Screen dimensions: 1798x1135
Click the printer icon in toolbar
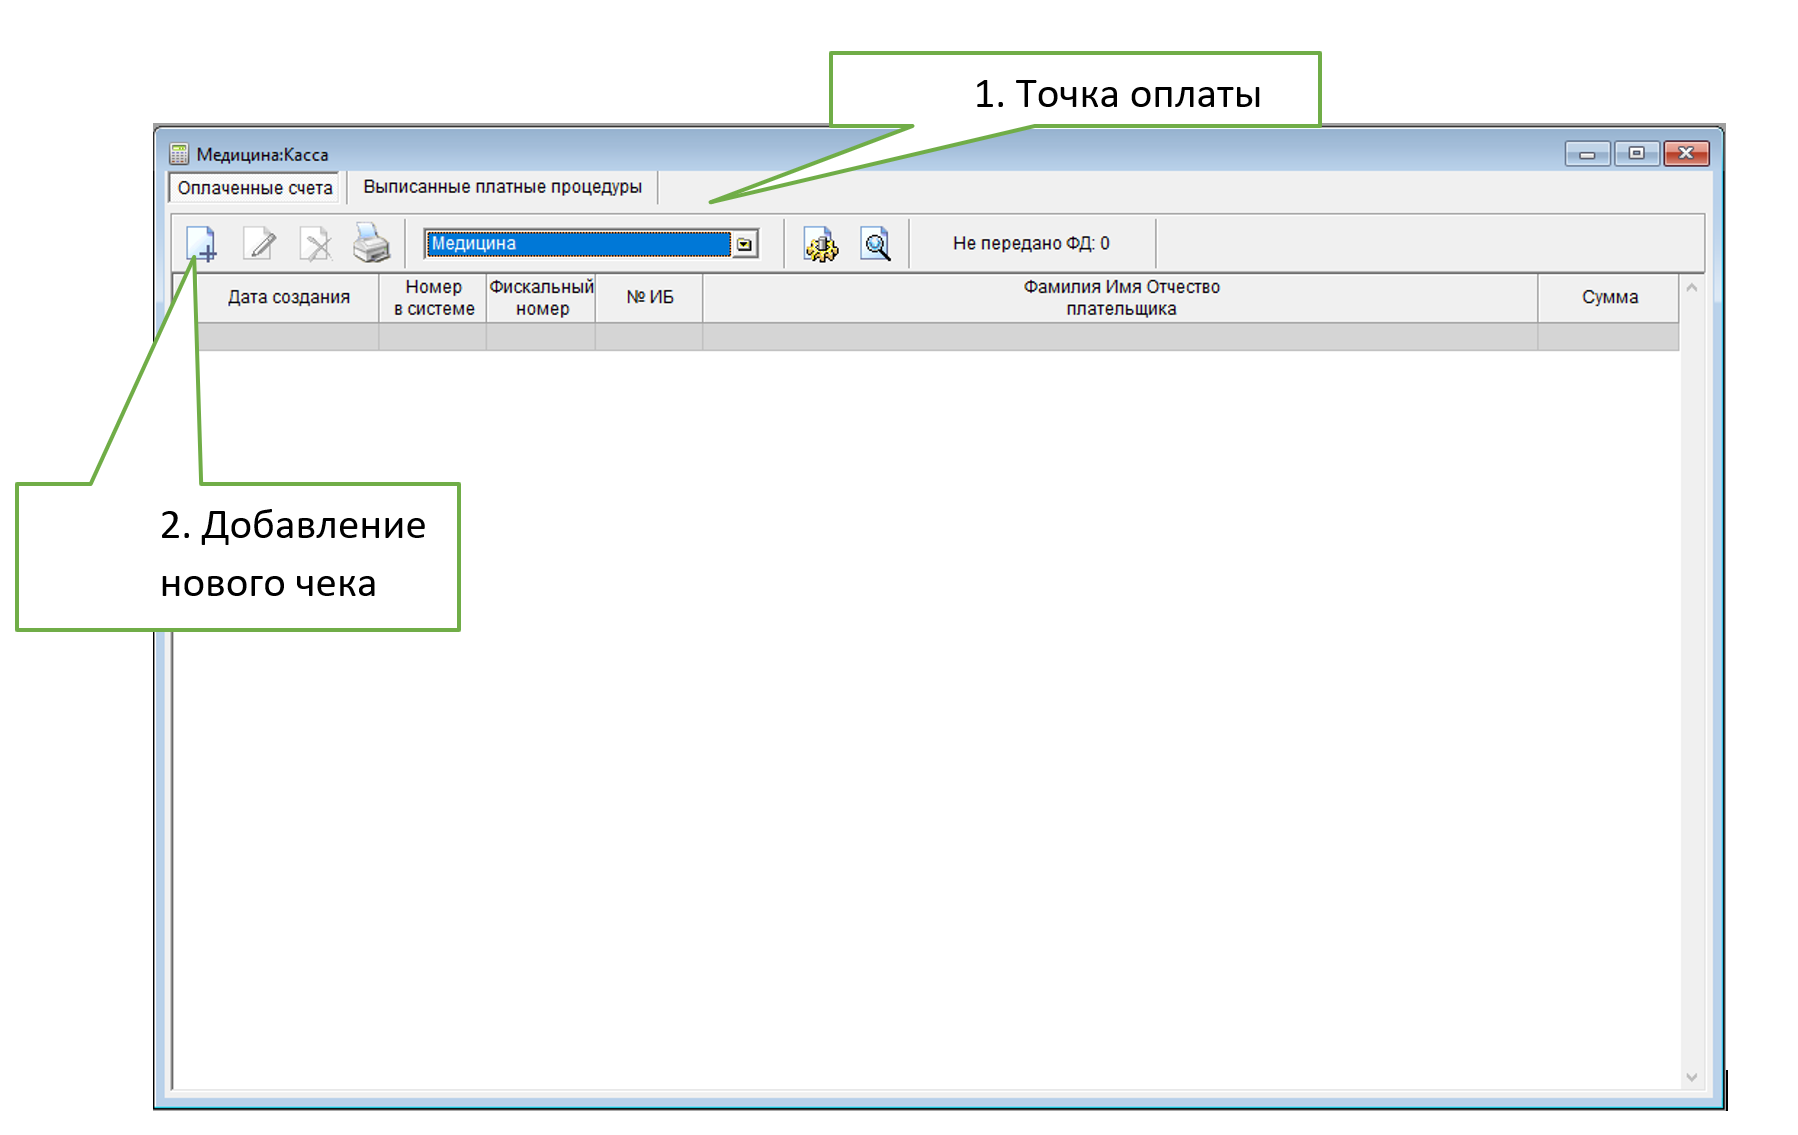(x=371, y=243)
